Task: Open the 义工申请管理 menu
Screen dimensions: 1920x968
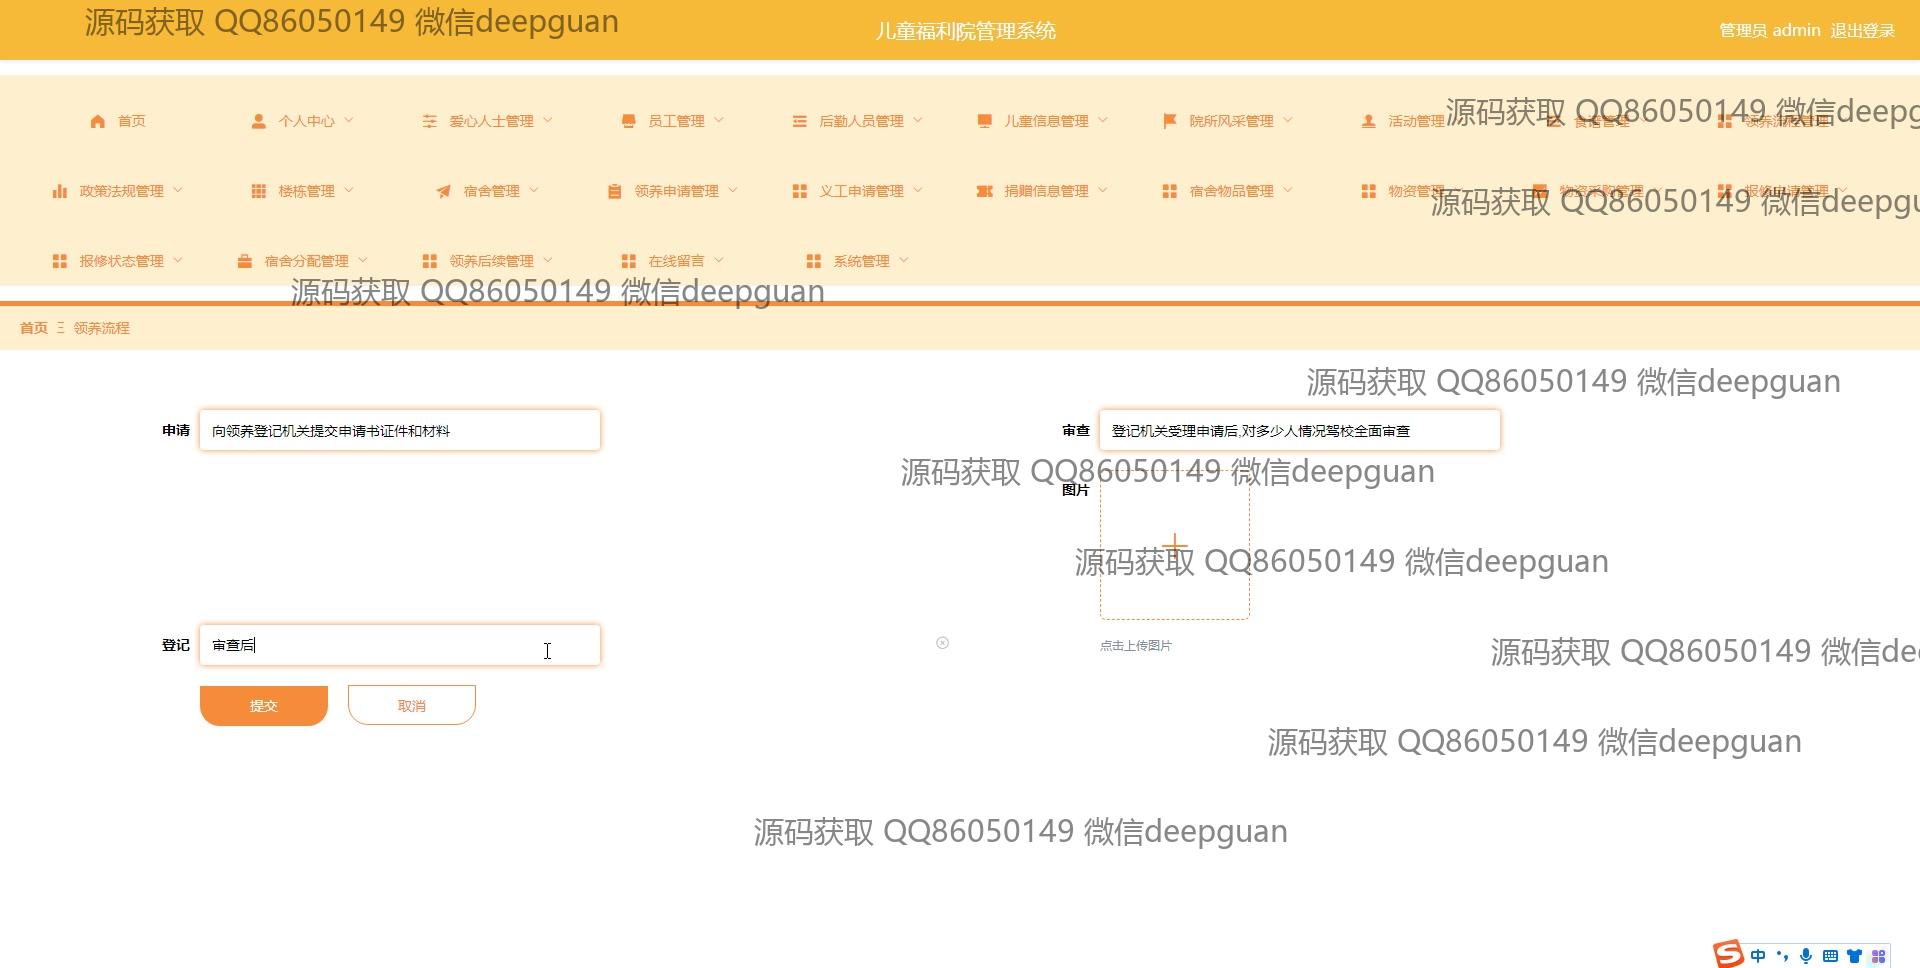Action: [x=861, y=191]
